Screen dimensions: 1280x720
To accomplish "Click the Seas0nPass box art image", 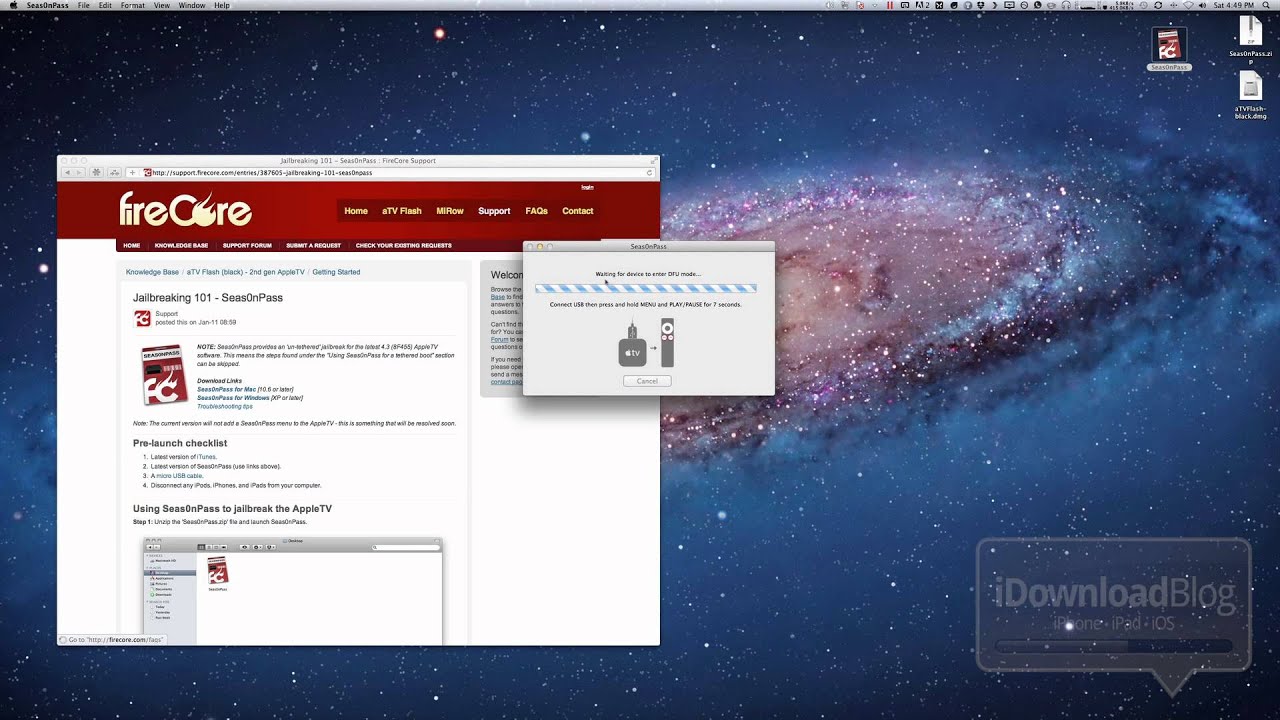I will [x=165, y=375].
